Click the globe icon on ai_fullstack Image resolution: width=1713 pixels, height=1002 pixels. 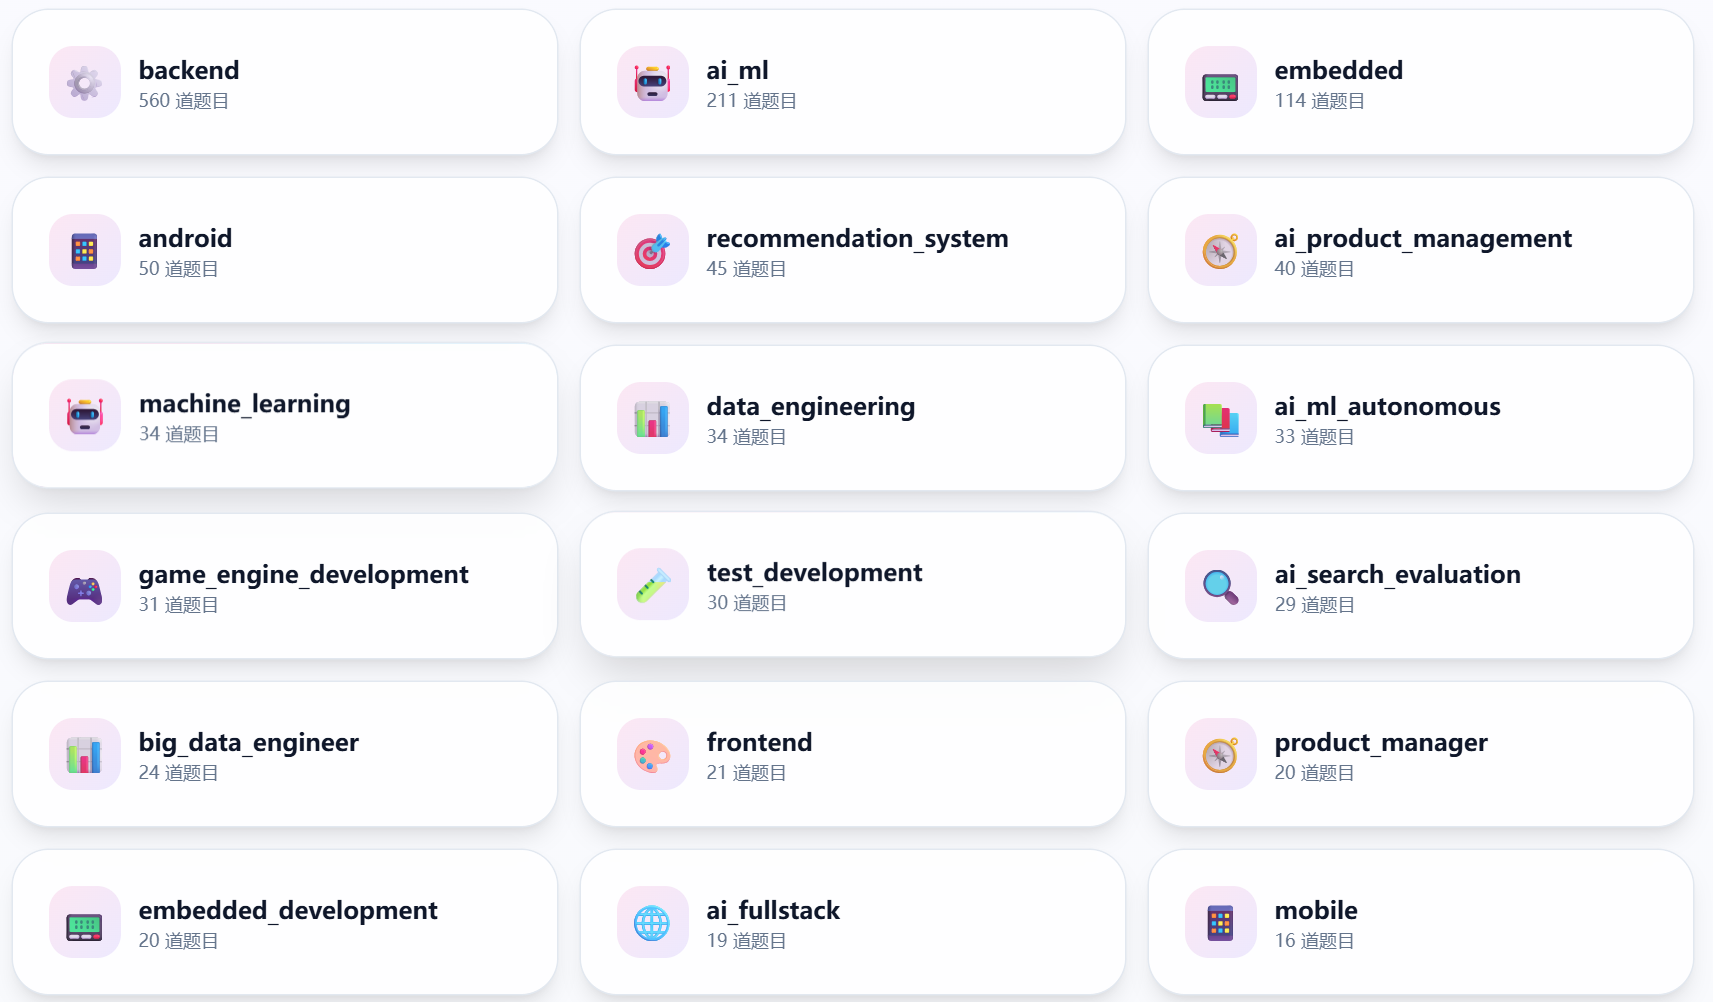click(653, 922)
